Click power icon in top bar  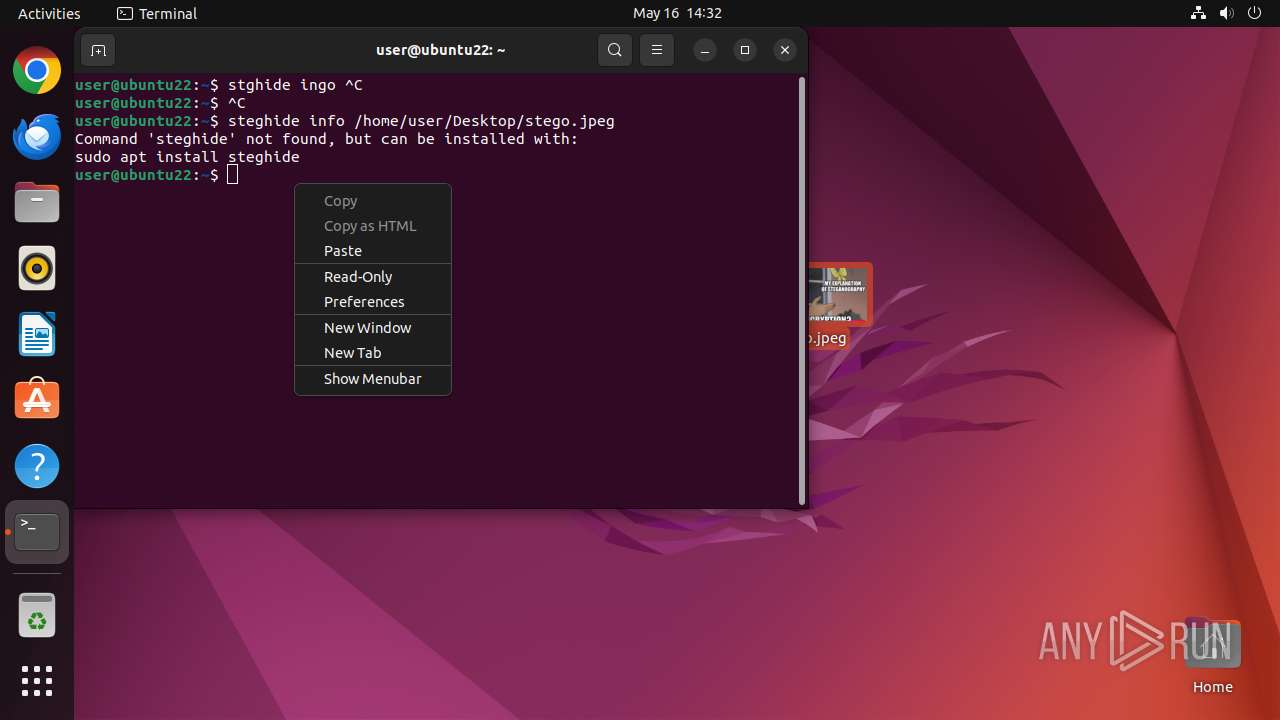pyautogui.click(x=1255, y=13)
